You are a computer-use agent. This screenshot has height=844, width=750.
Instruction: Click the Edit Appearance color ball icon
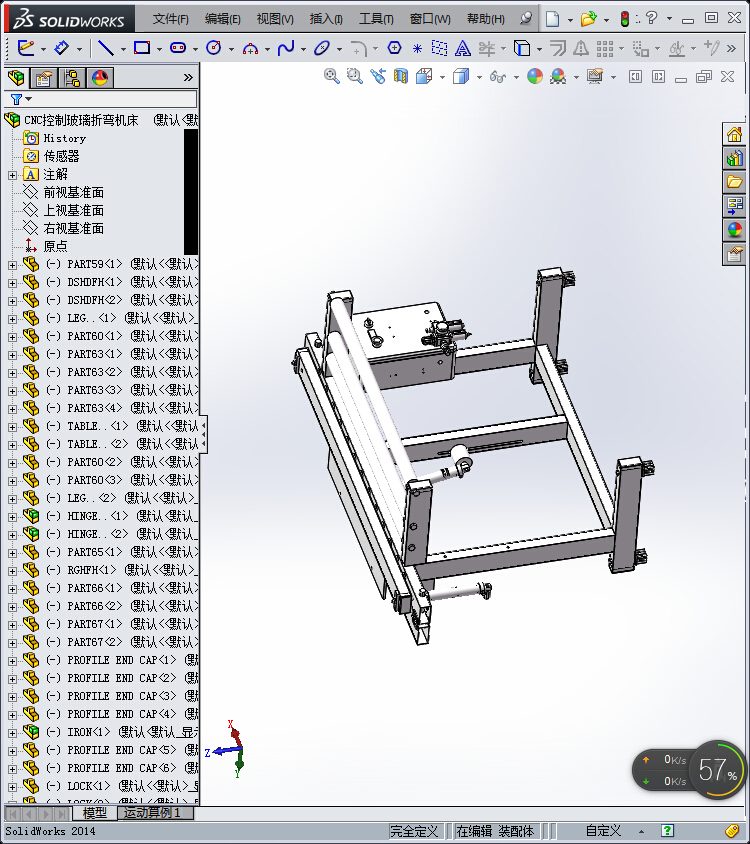click(535, 76)
